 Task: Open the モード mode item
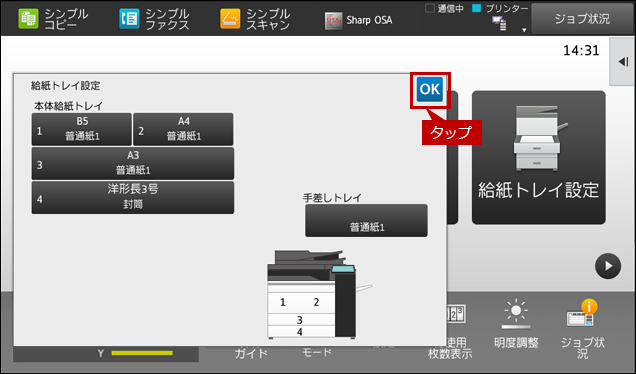(x=317, y=352)
